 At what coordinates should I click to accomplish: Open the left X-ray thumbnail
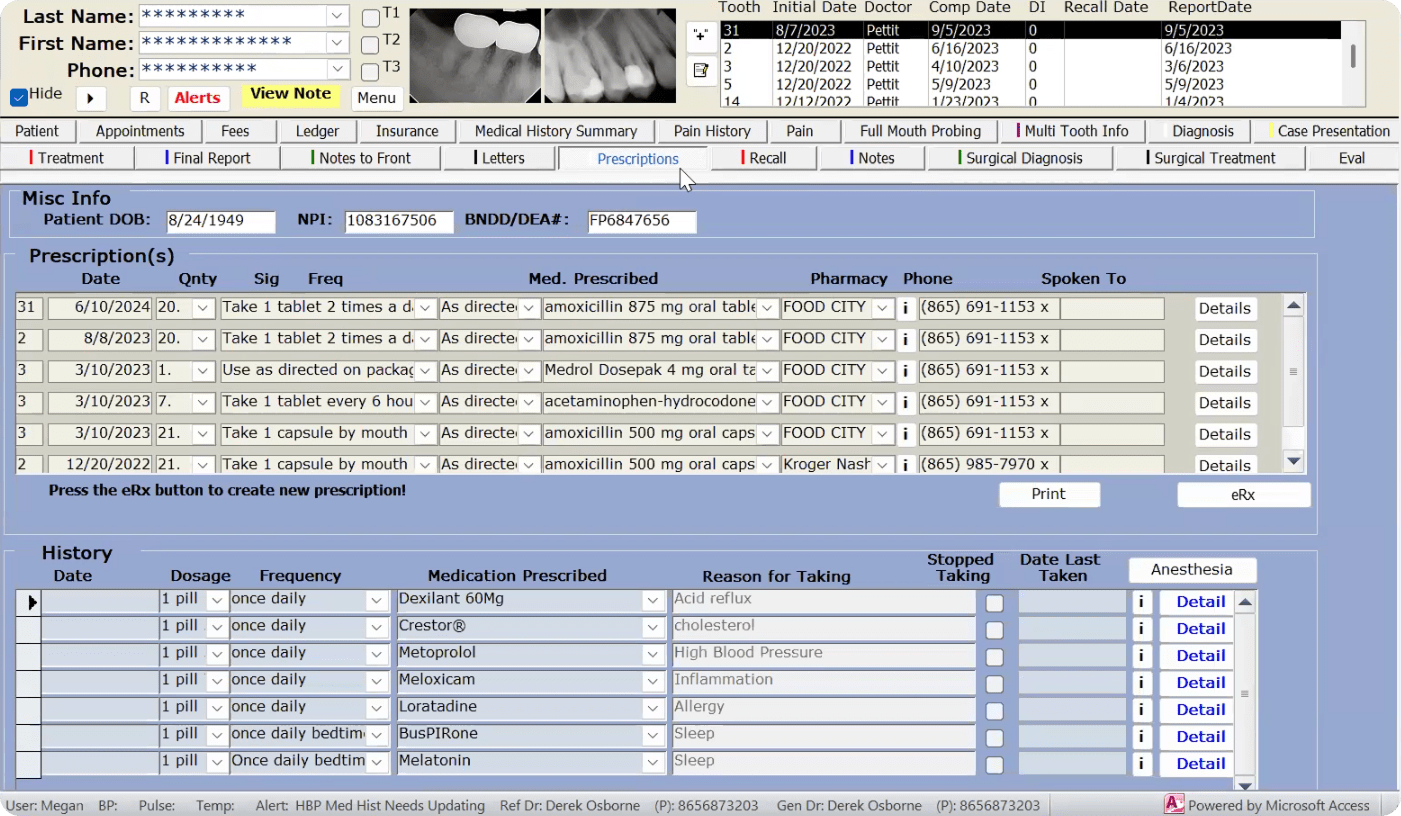475,56
